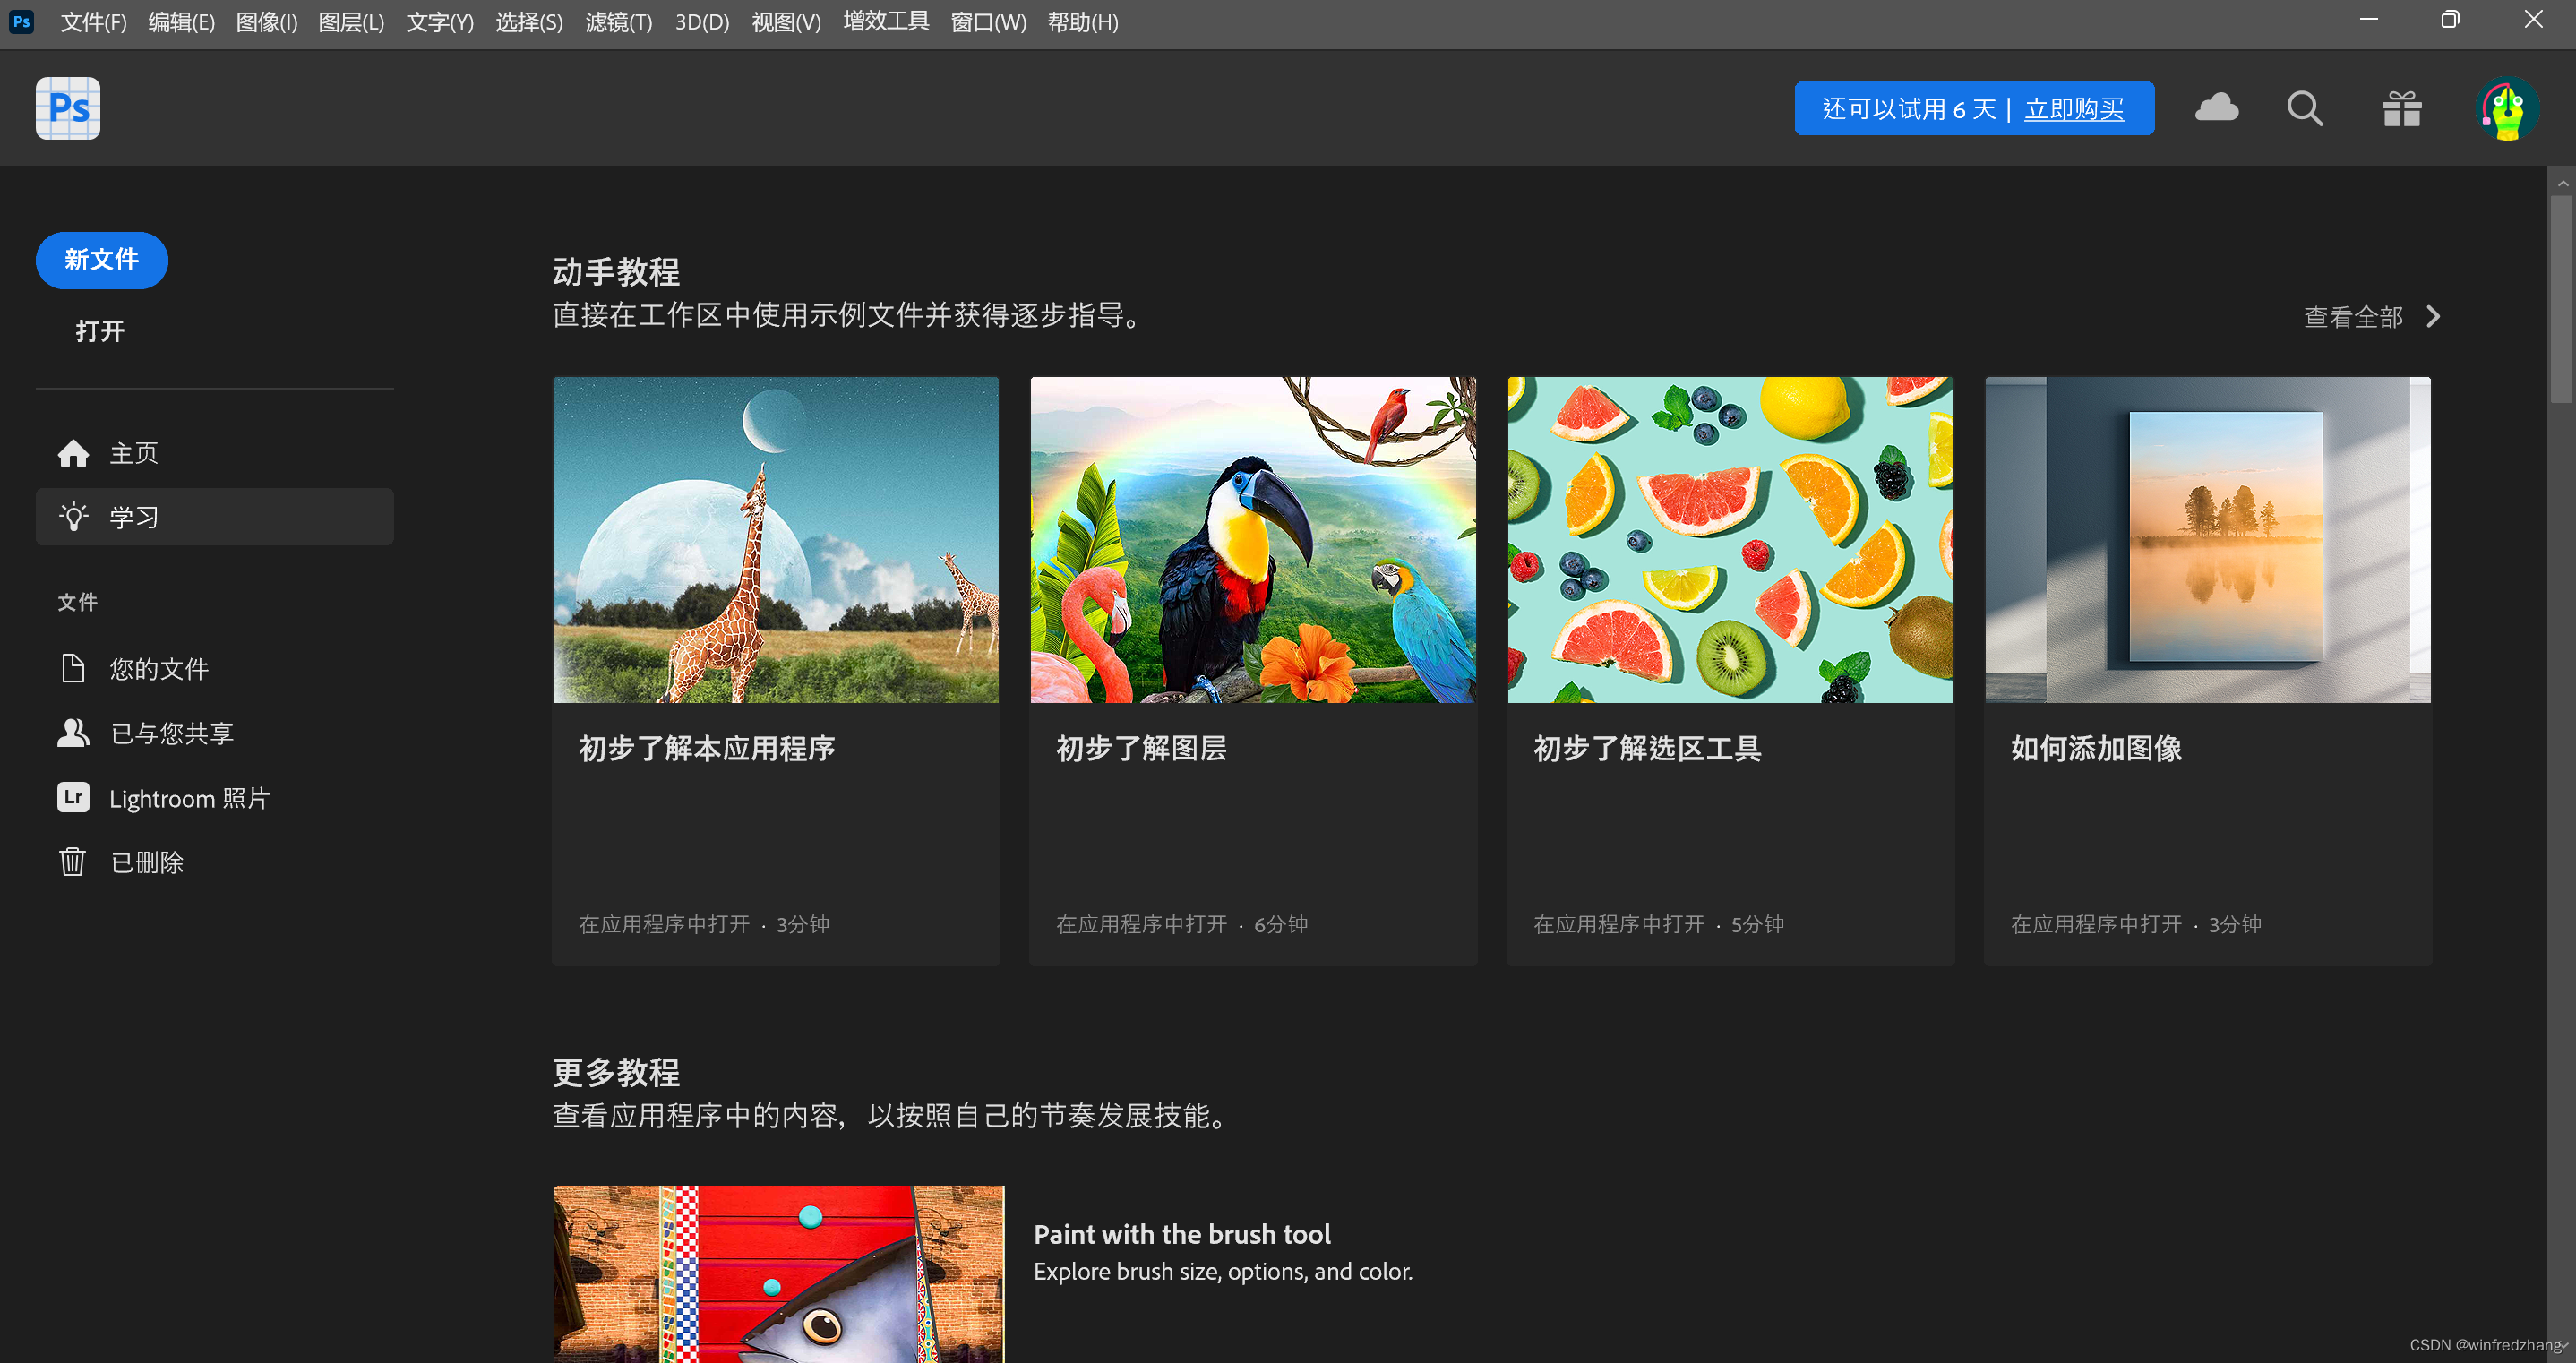Click the 还可以试用 6 天 trial text

click(1908, 109)
